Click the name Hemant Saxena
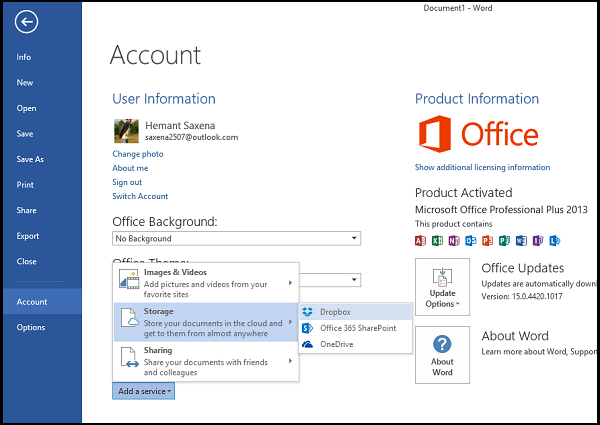This screenshot has width=600, height=425. point(180,125)
